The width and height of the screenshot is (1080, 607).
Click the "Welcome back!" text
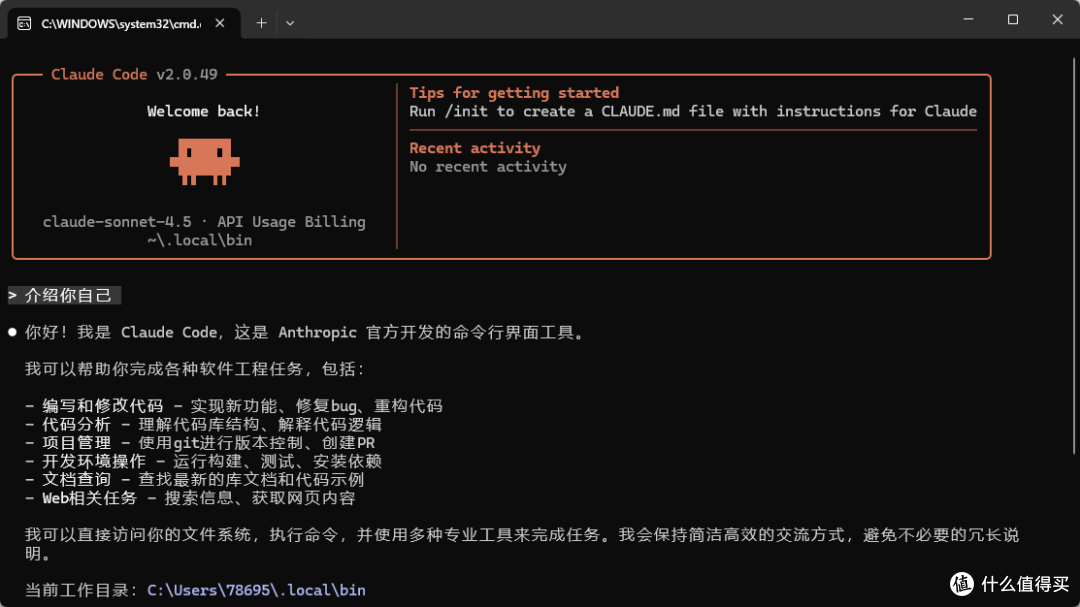tap(204, 111)
